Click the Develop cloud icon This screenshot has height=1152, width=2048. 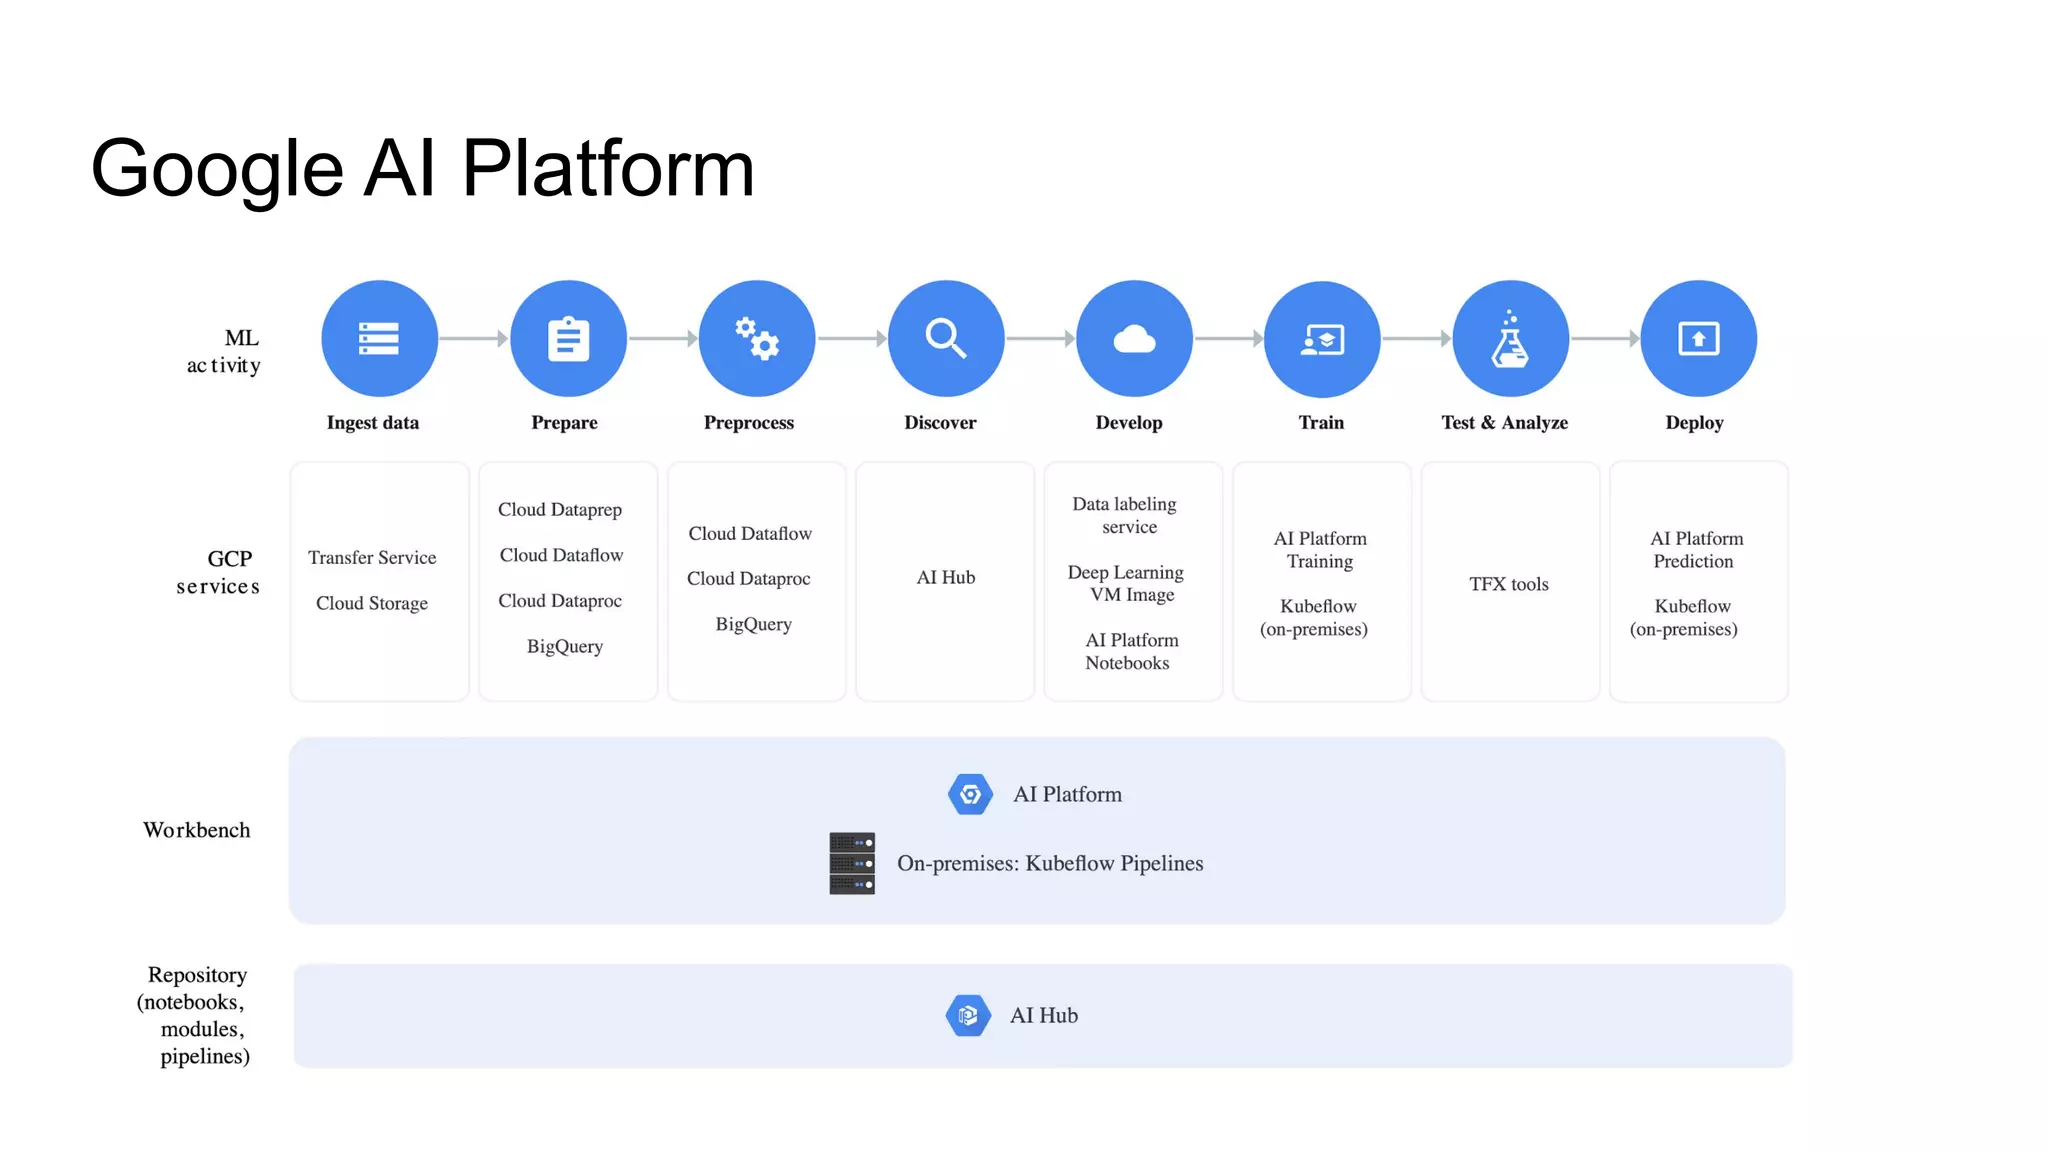pos(1134,339)
